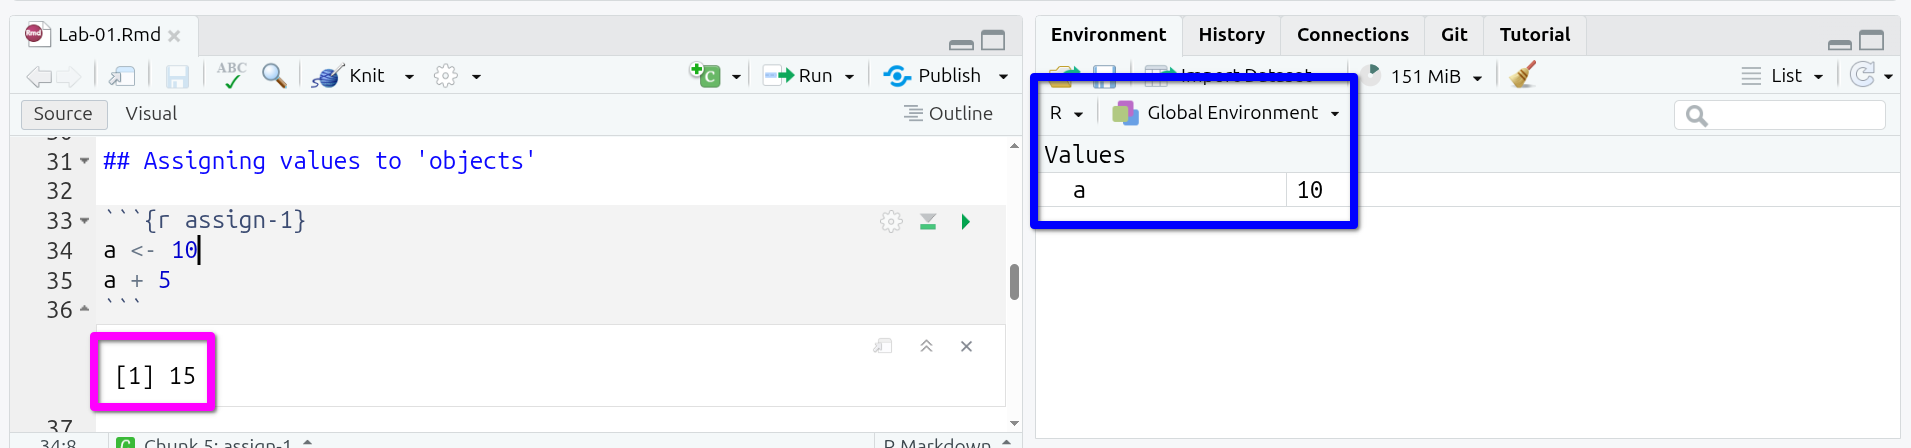The height and width of the screenshot is (448, 1911).
Task: Open the Knit options dropdown arrow
Action: [x=409, y=76]
